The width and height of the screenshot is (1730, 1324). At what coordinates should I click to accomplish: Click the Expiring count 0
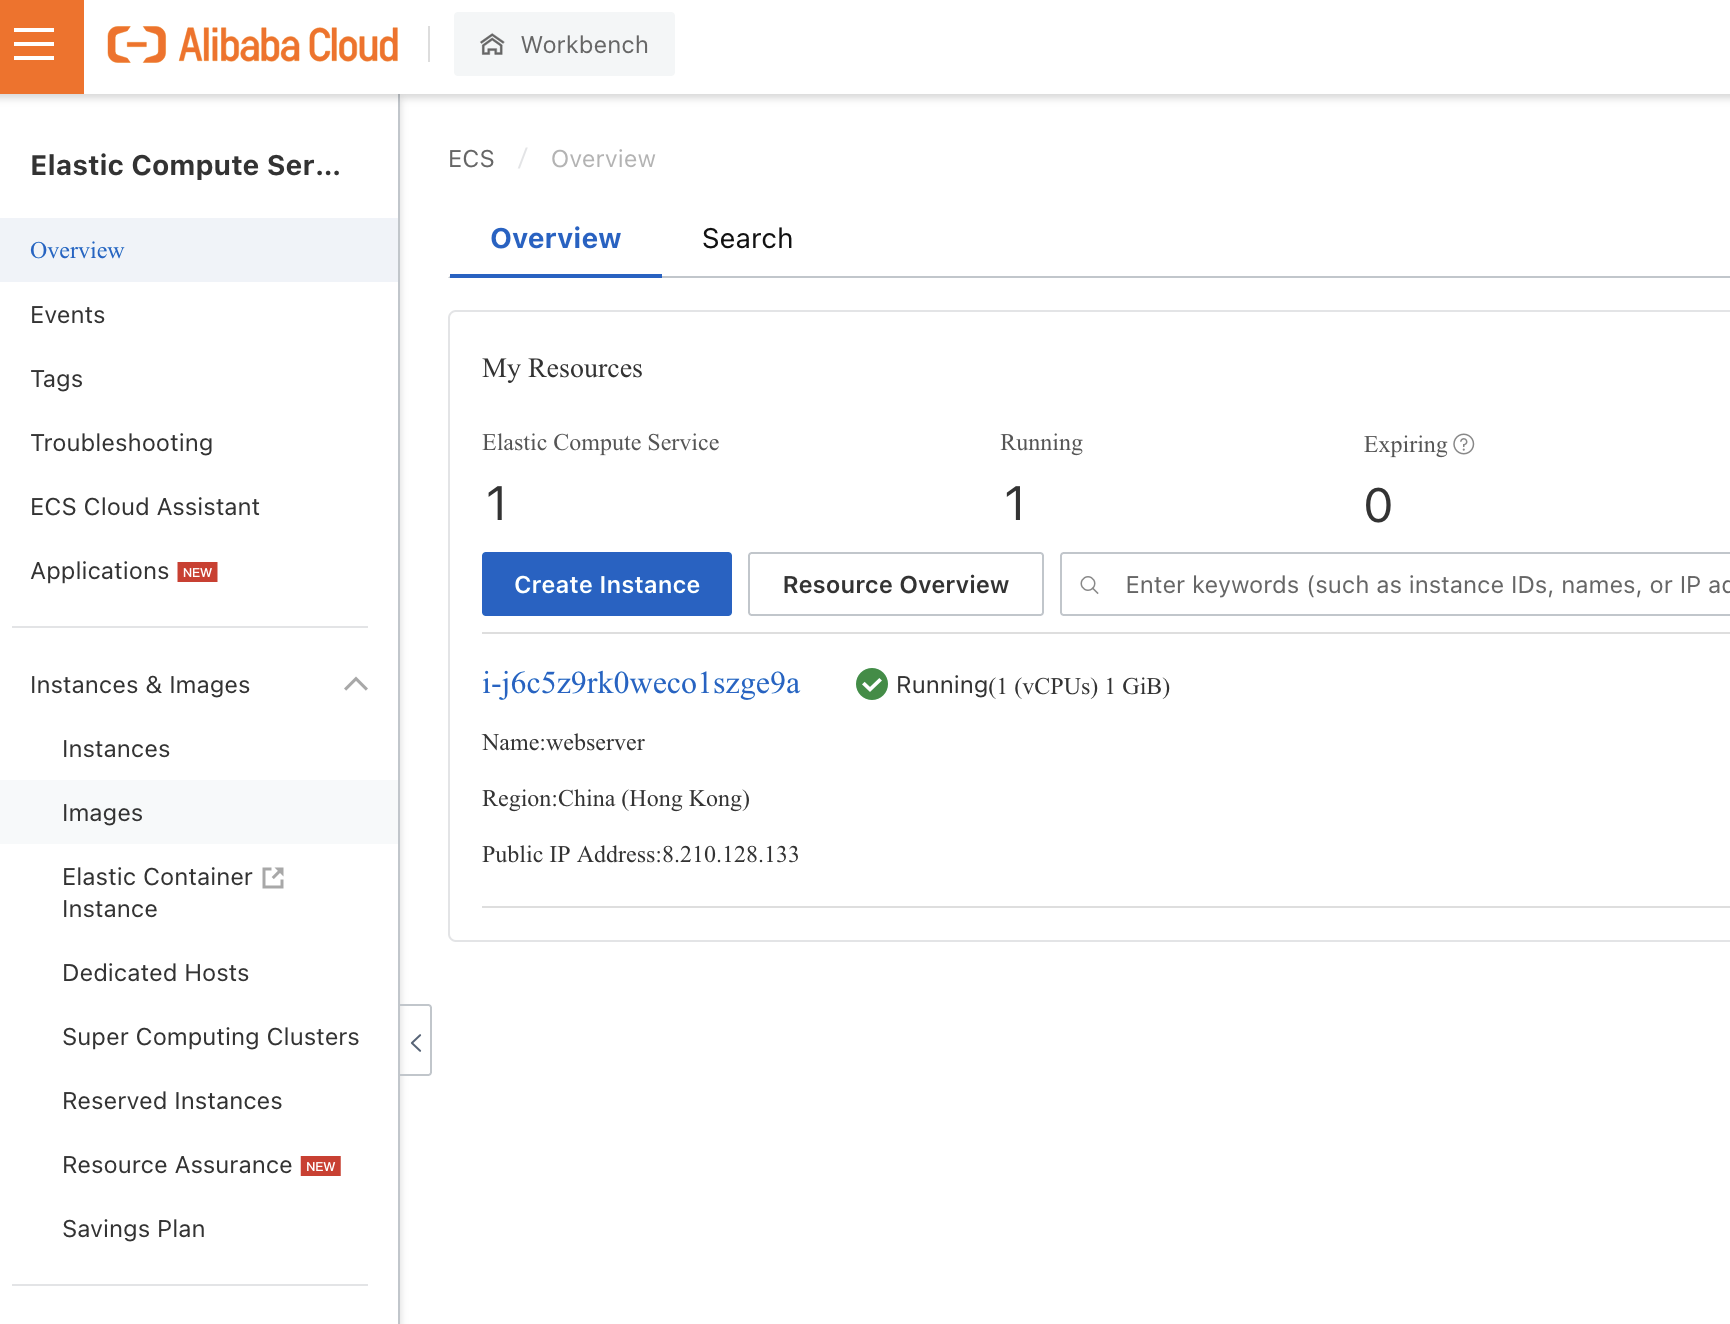click(1378, 505)
